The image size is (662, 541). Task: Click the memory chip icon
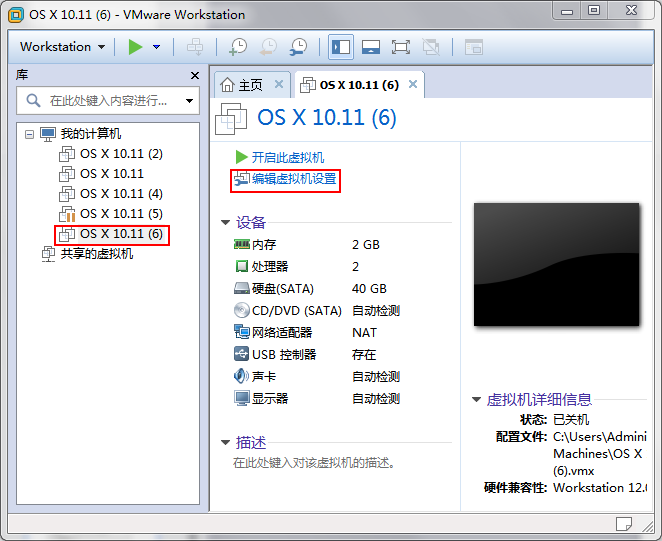pyautogui.click(x=242, y=244)
